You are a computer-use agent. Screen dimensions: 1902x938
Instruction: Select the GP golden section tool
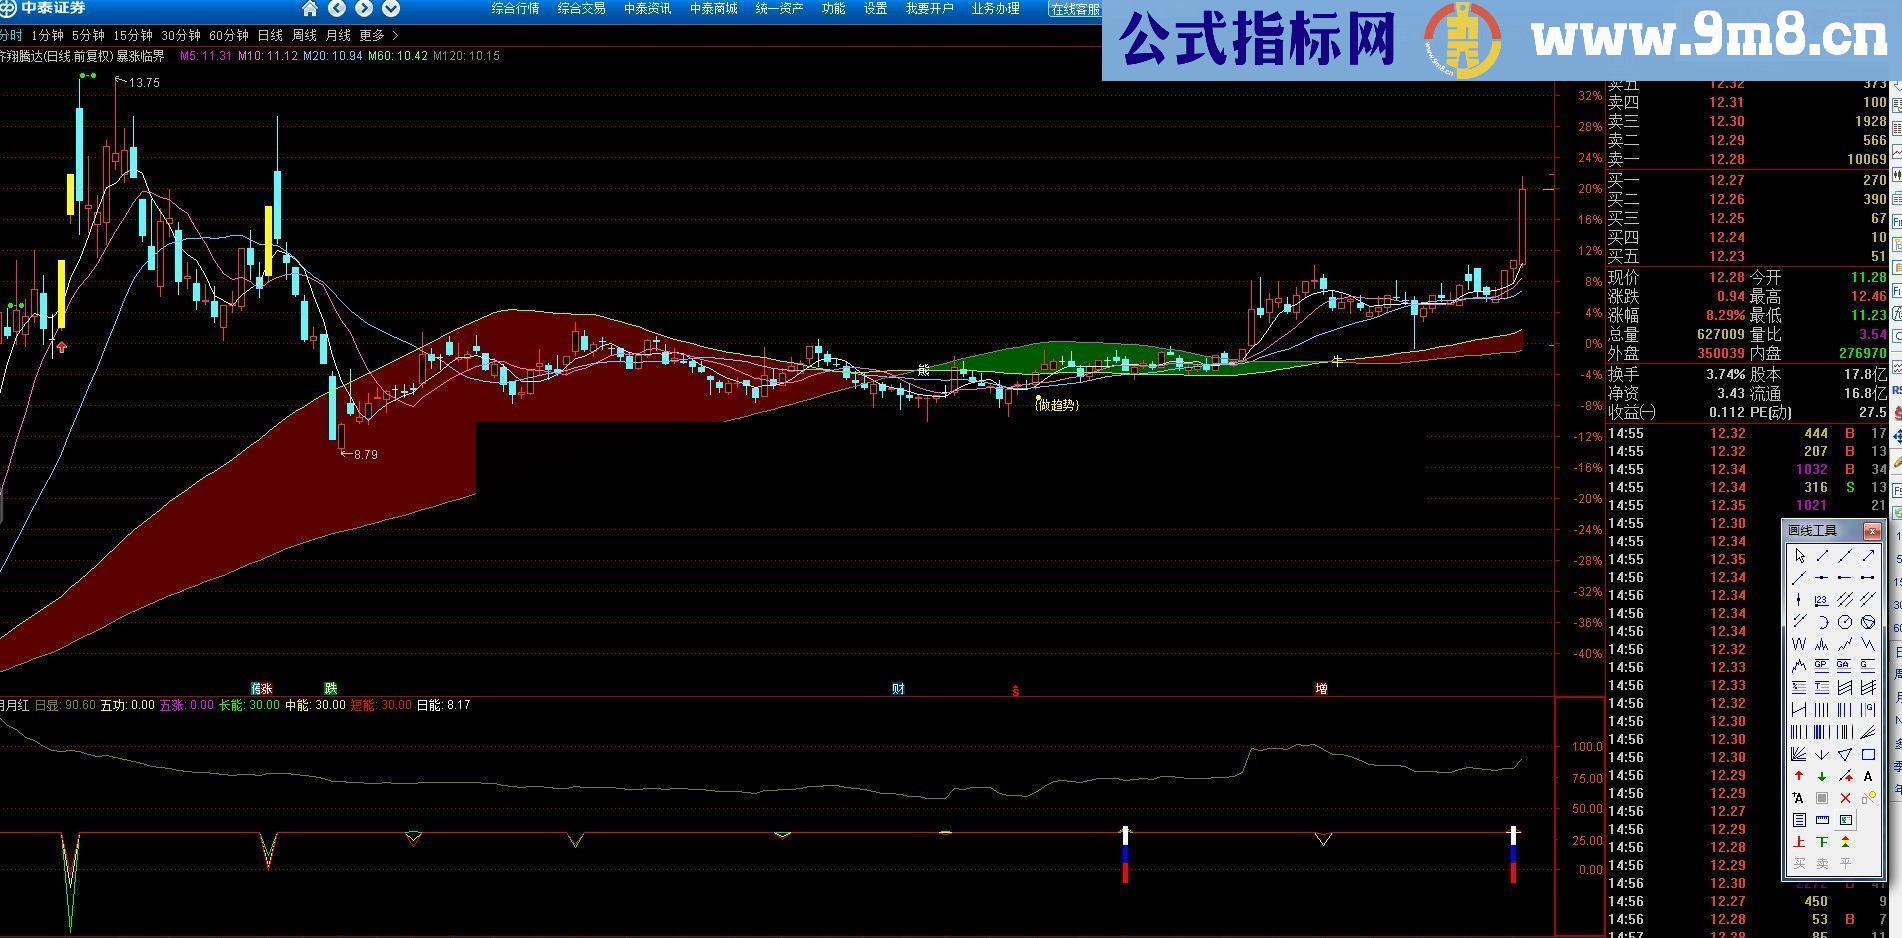pos(1819,664)
